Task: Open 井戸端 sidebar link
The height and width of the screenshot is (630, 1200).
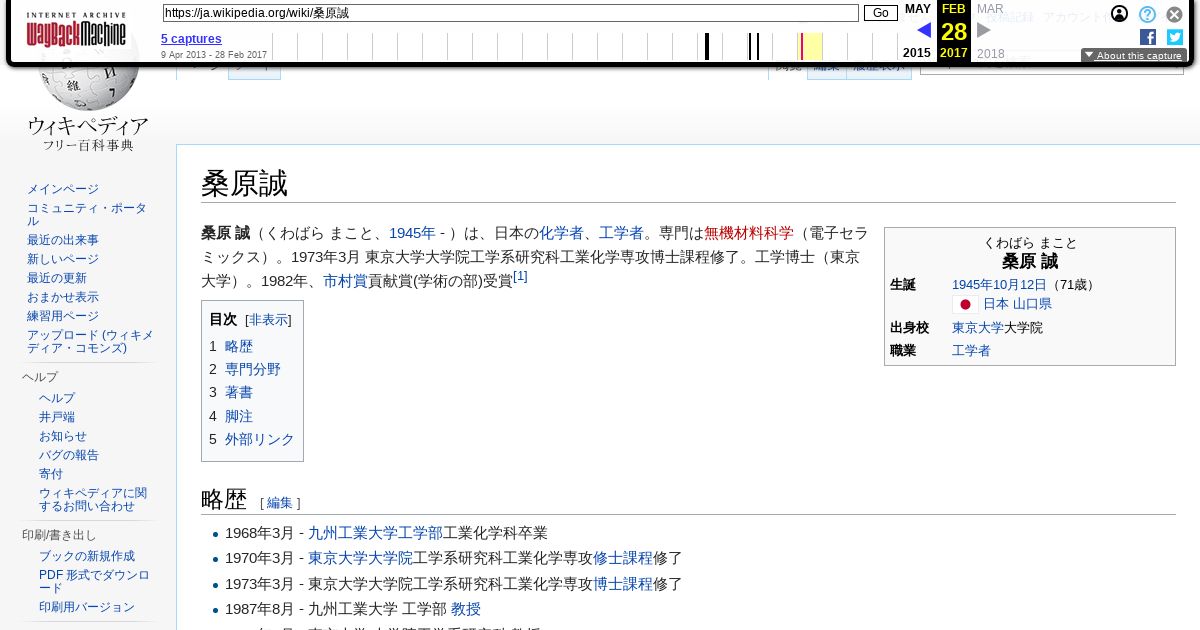Action: click(x=57, y=417)
